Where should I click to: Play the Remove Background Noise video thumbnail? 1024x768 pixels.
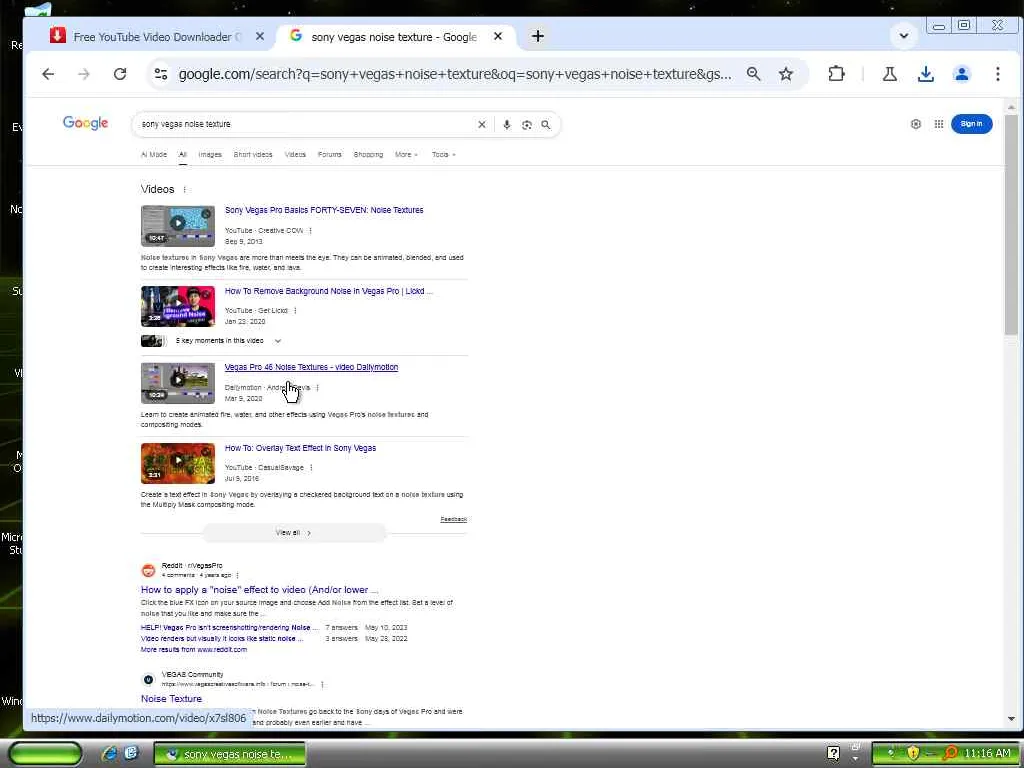click(178, 306)
